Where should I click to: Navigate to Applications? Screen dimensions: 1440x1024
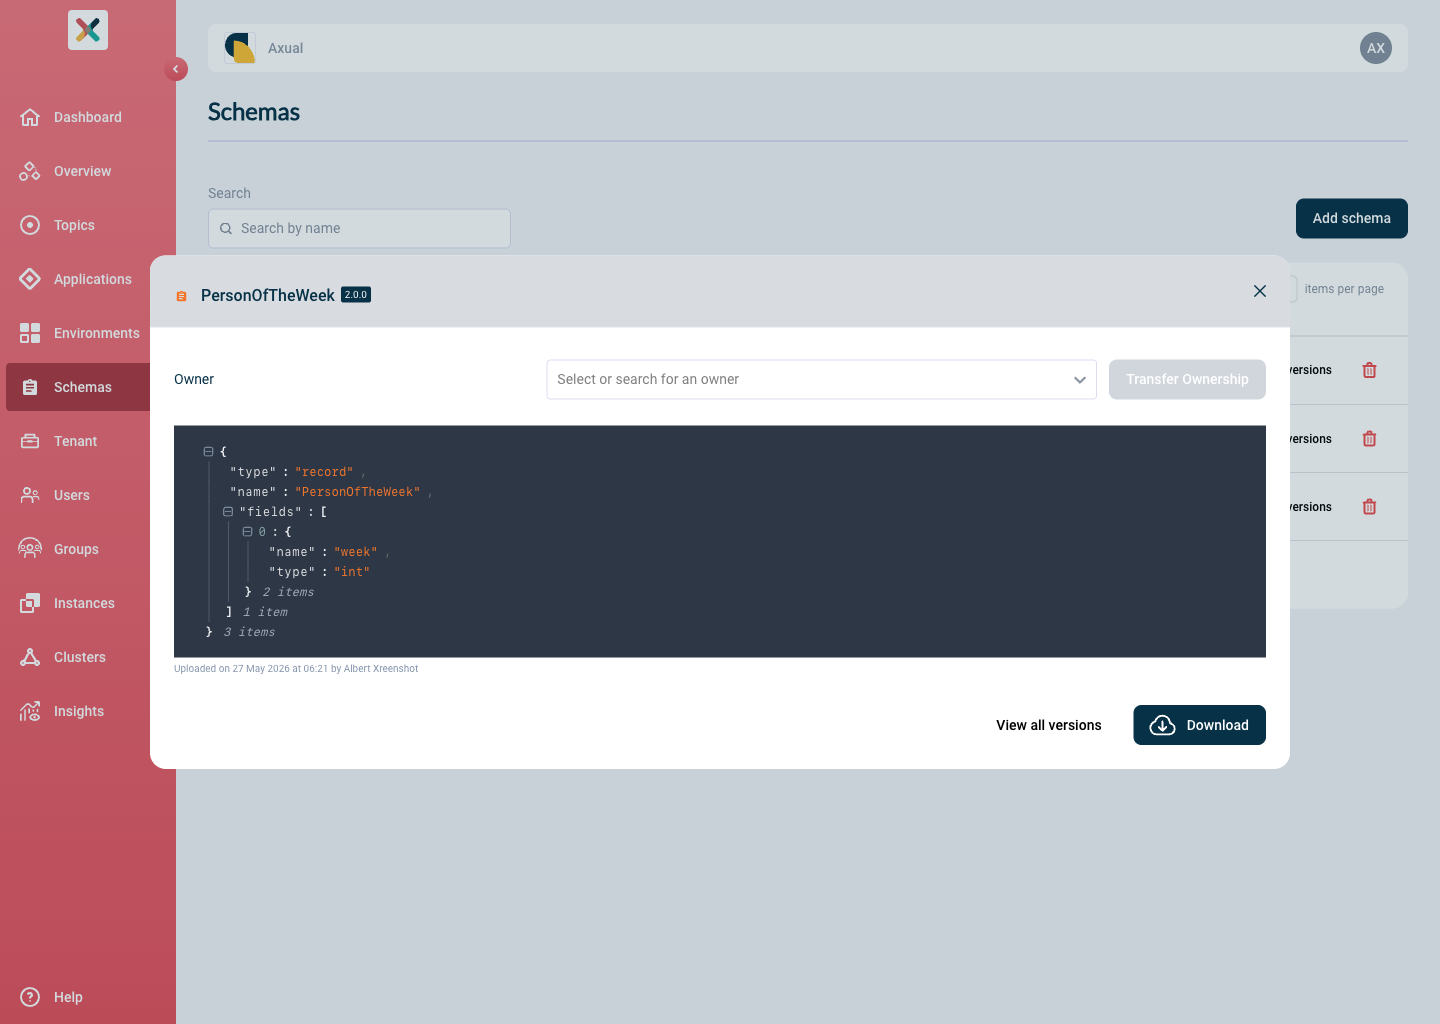click(x=92, y=279)
